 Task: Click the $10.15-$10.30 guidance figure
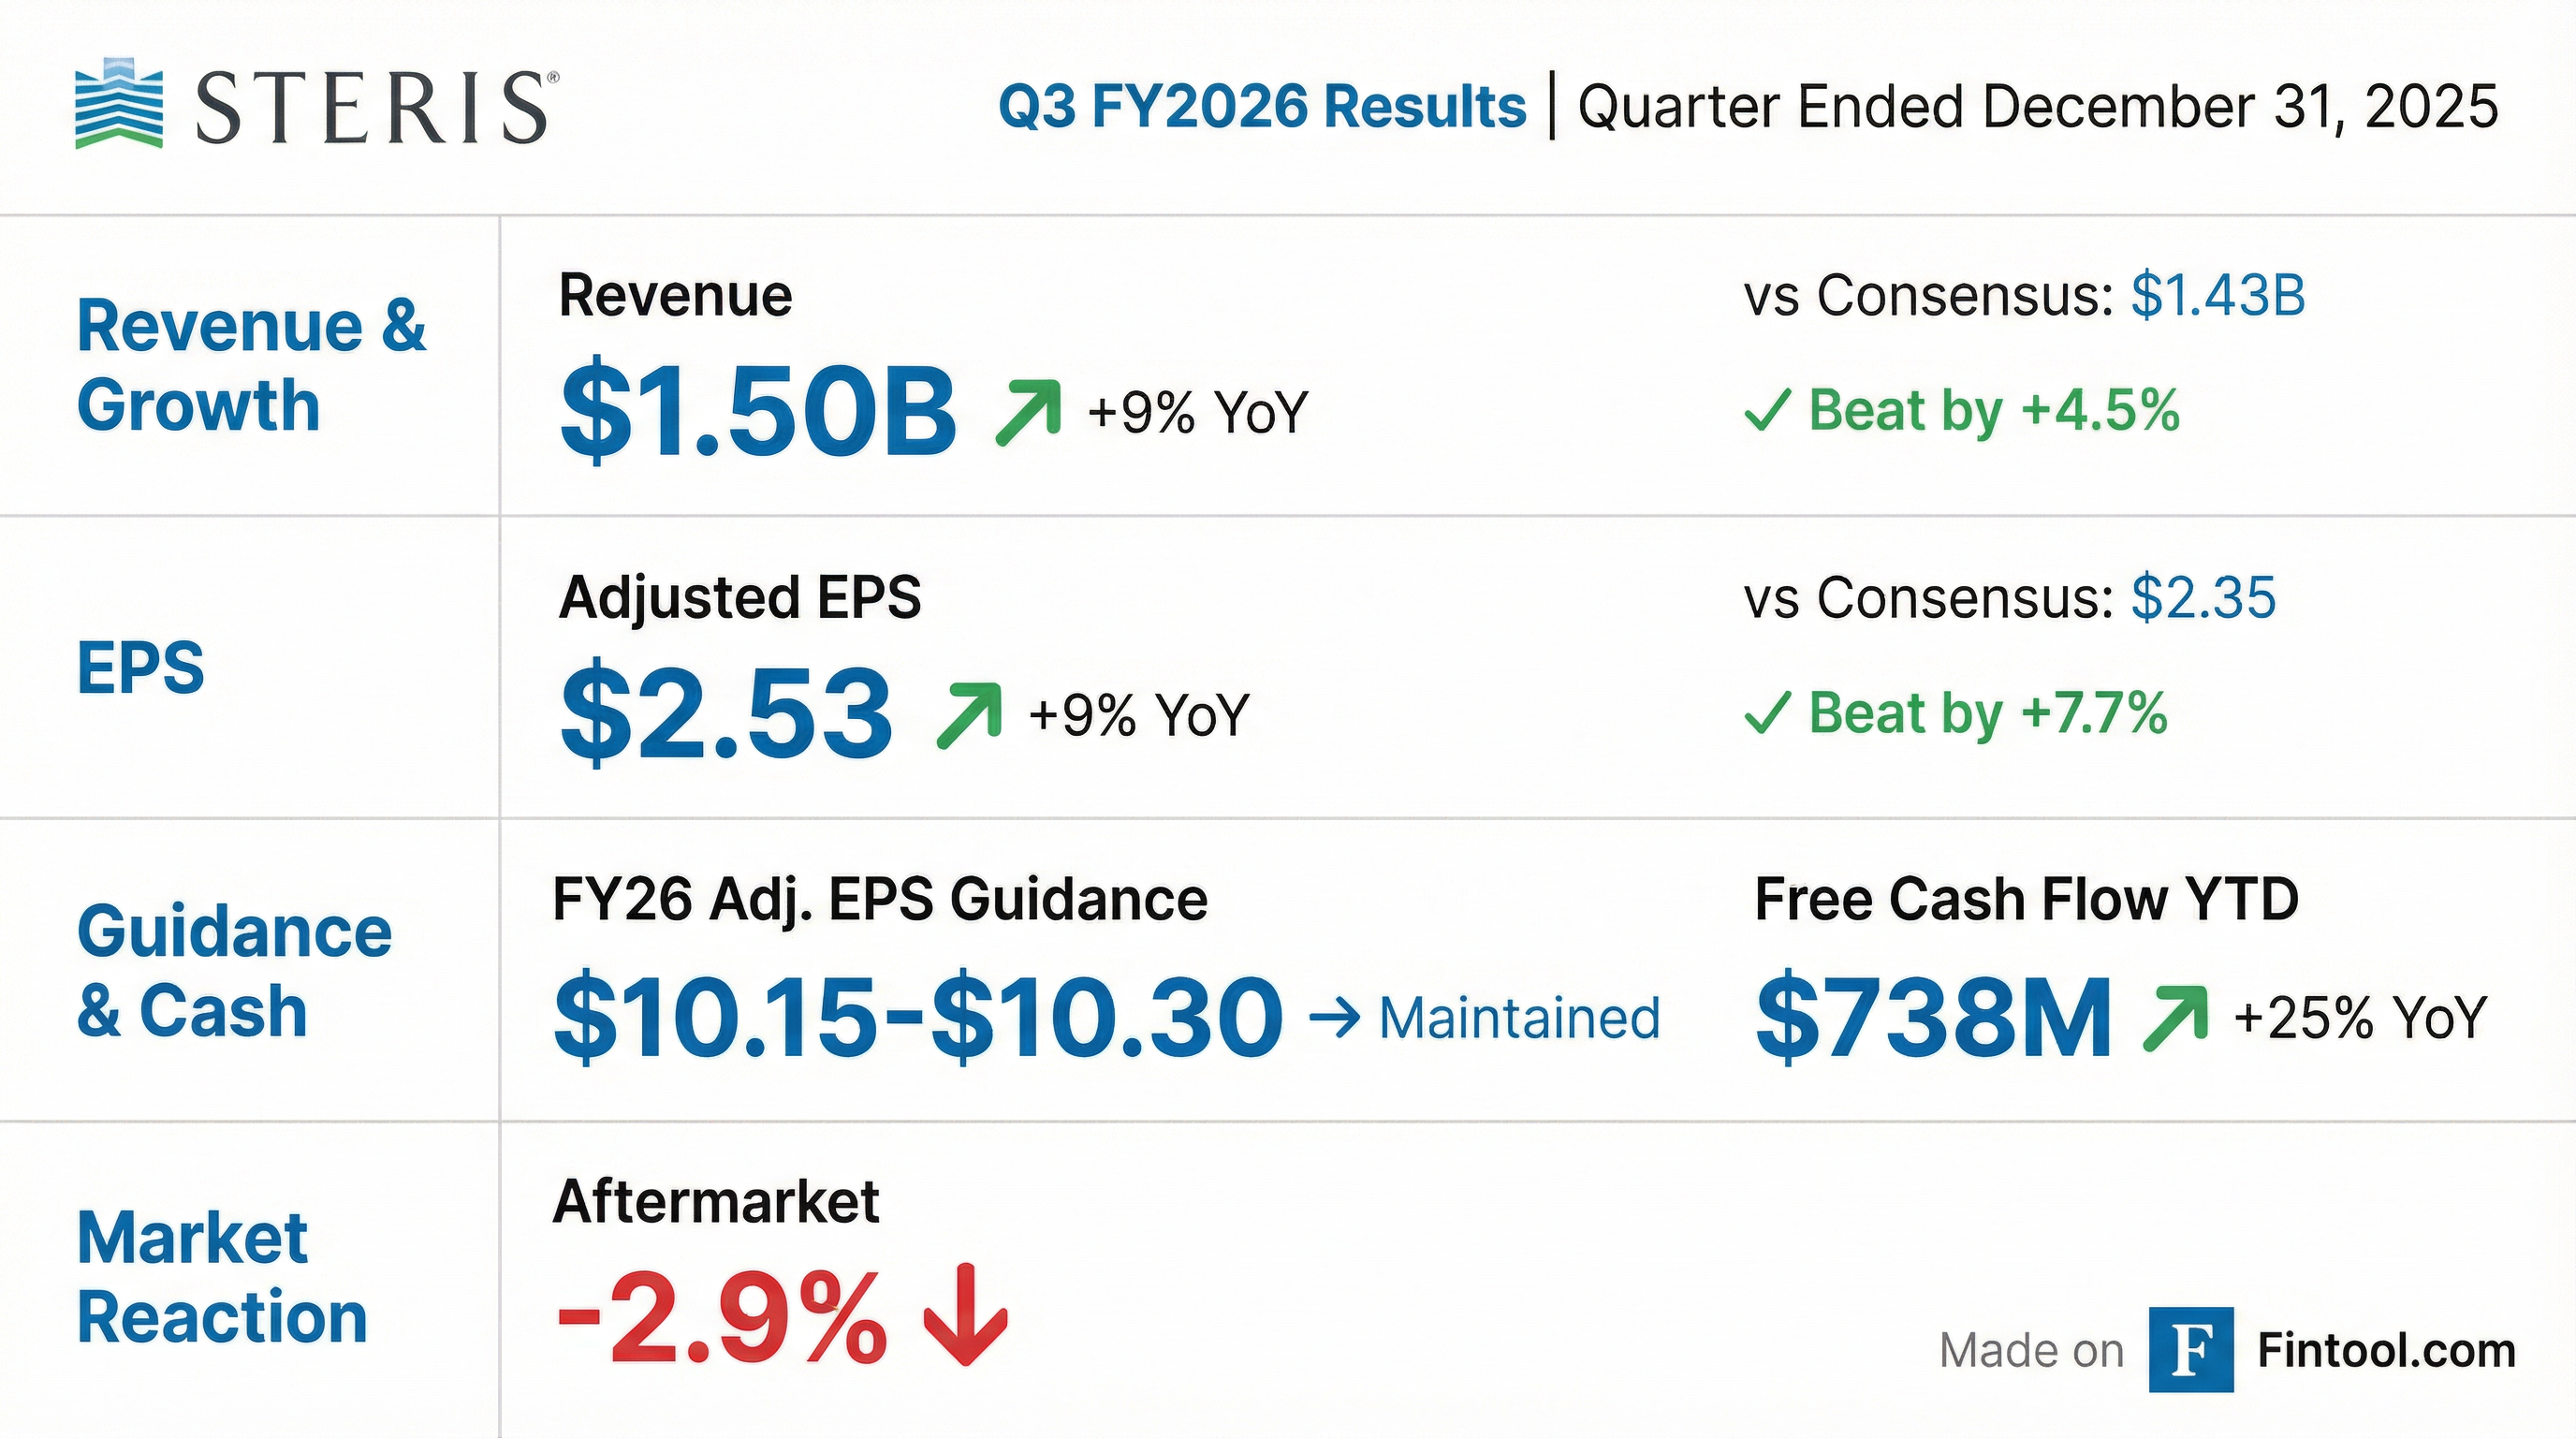tap(918, 1017)
